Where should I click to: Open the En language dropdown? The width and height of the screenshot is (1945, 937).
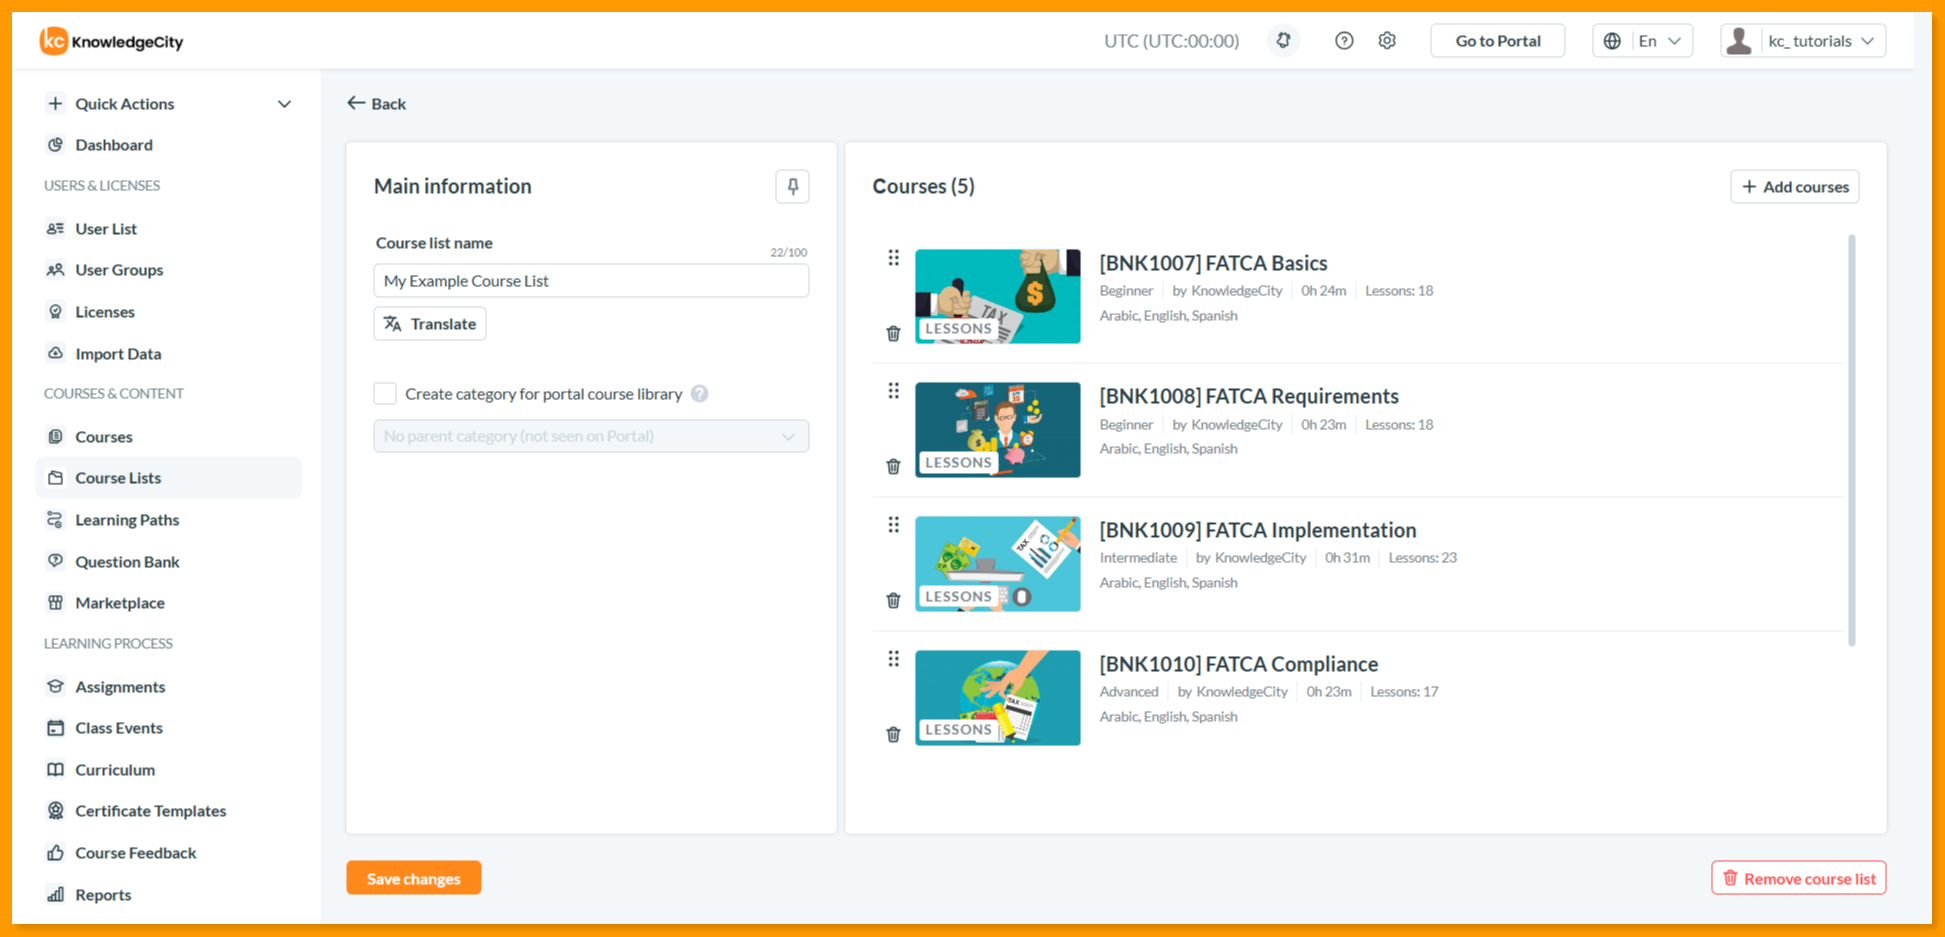point(1642,41)
